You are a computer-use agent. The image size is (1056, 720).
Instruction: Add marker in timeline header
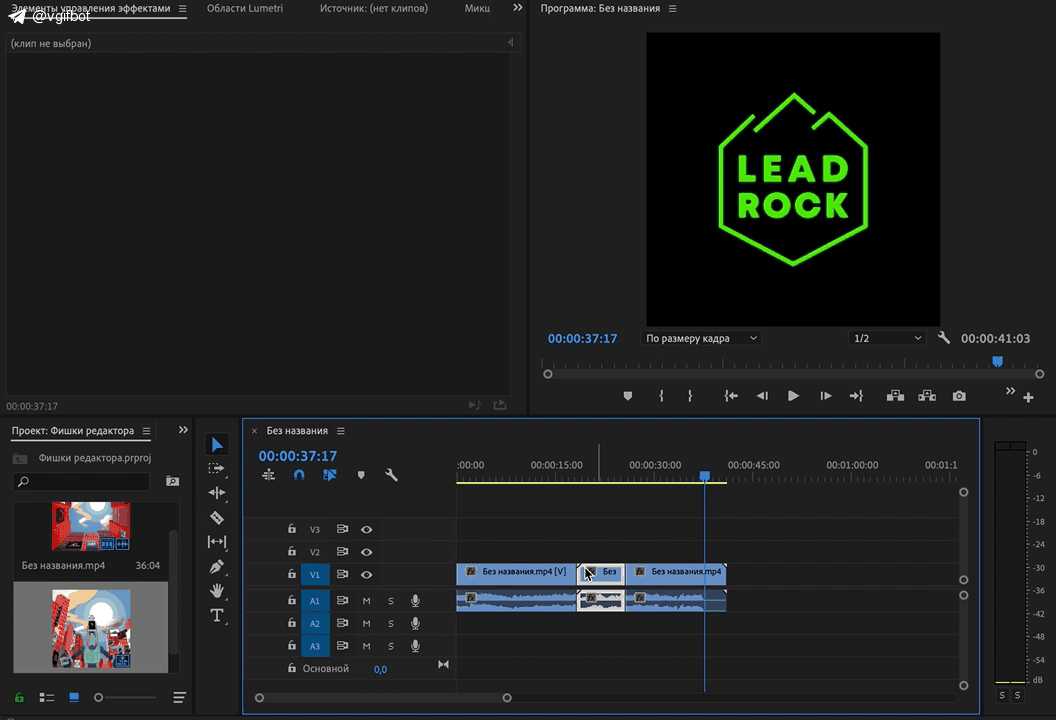click(361, 475)
